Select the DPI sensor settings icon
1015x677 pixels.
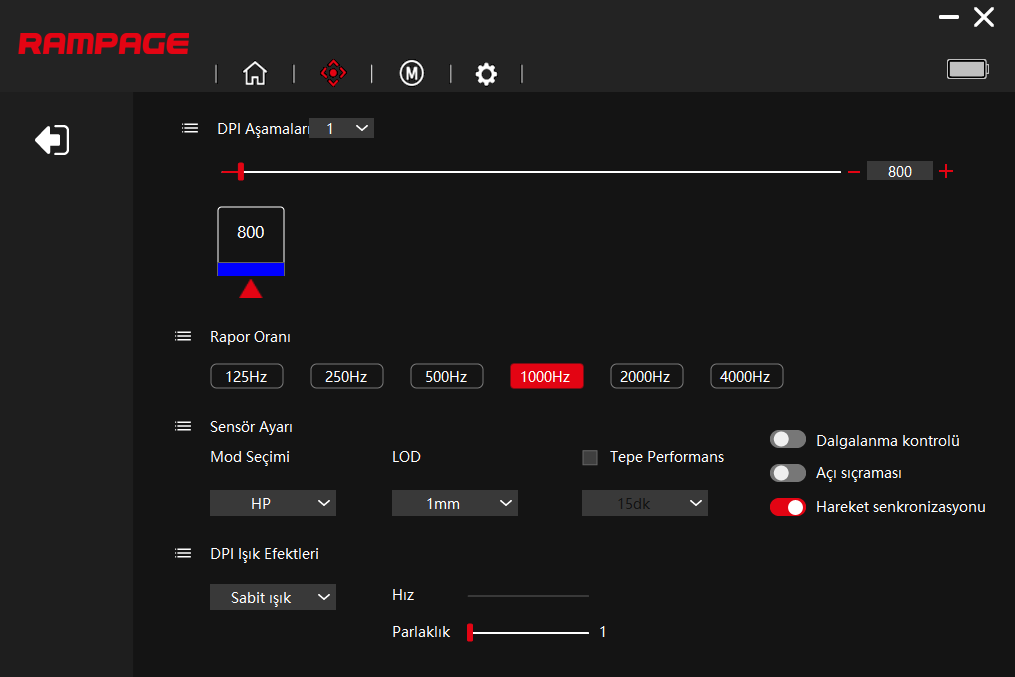[333, 73]
